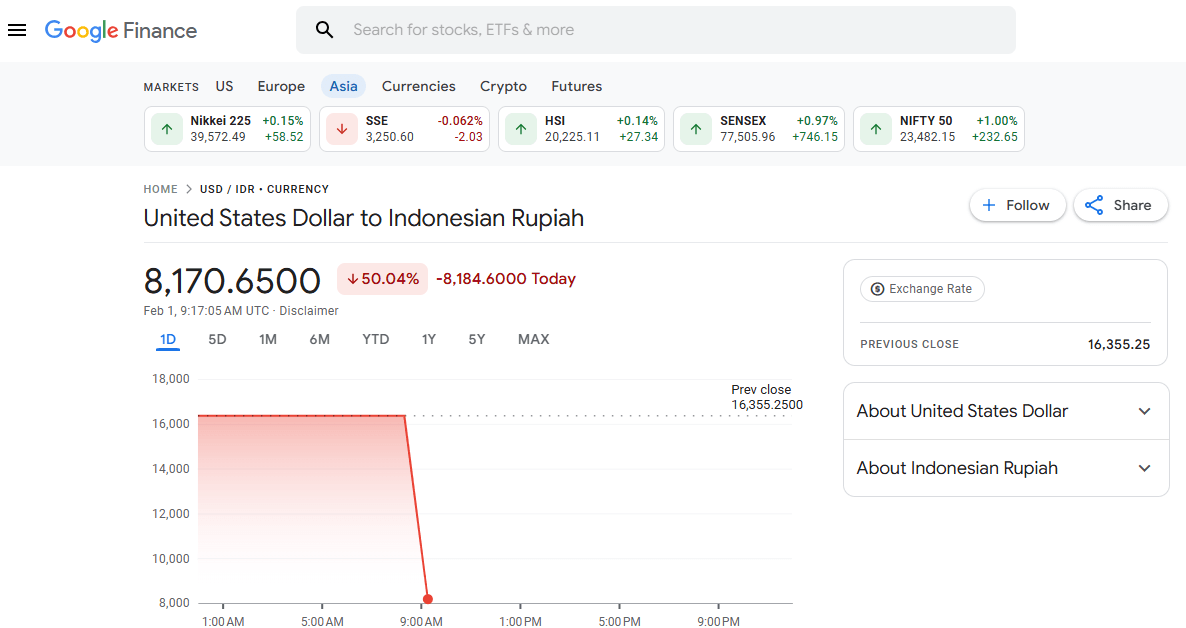The height and width of the screenshot is (628, 1186).
Task: Open the Disclaimer link
Action: 308,310
